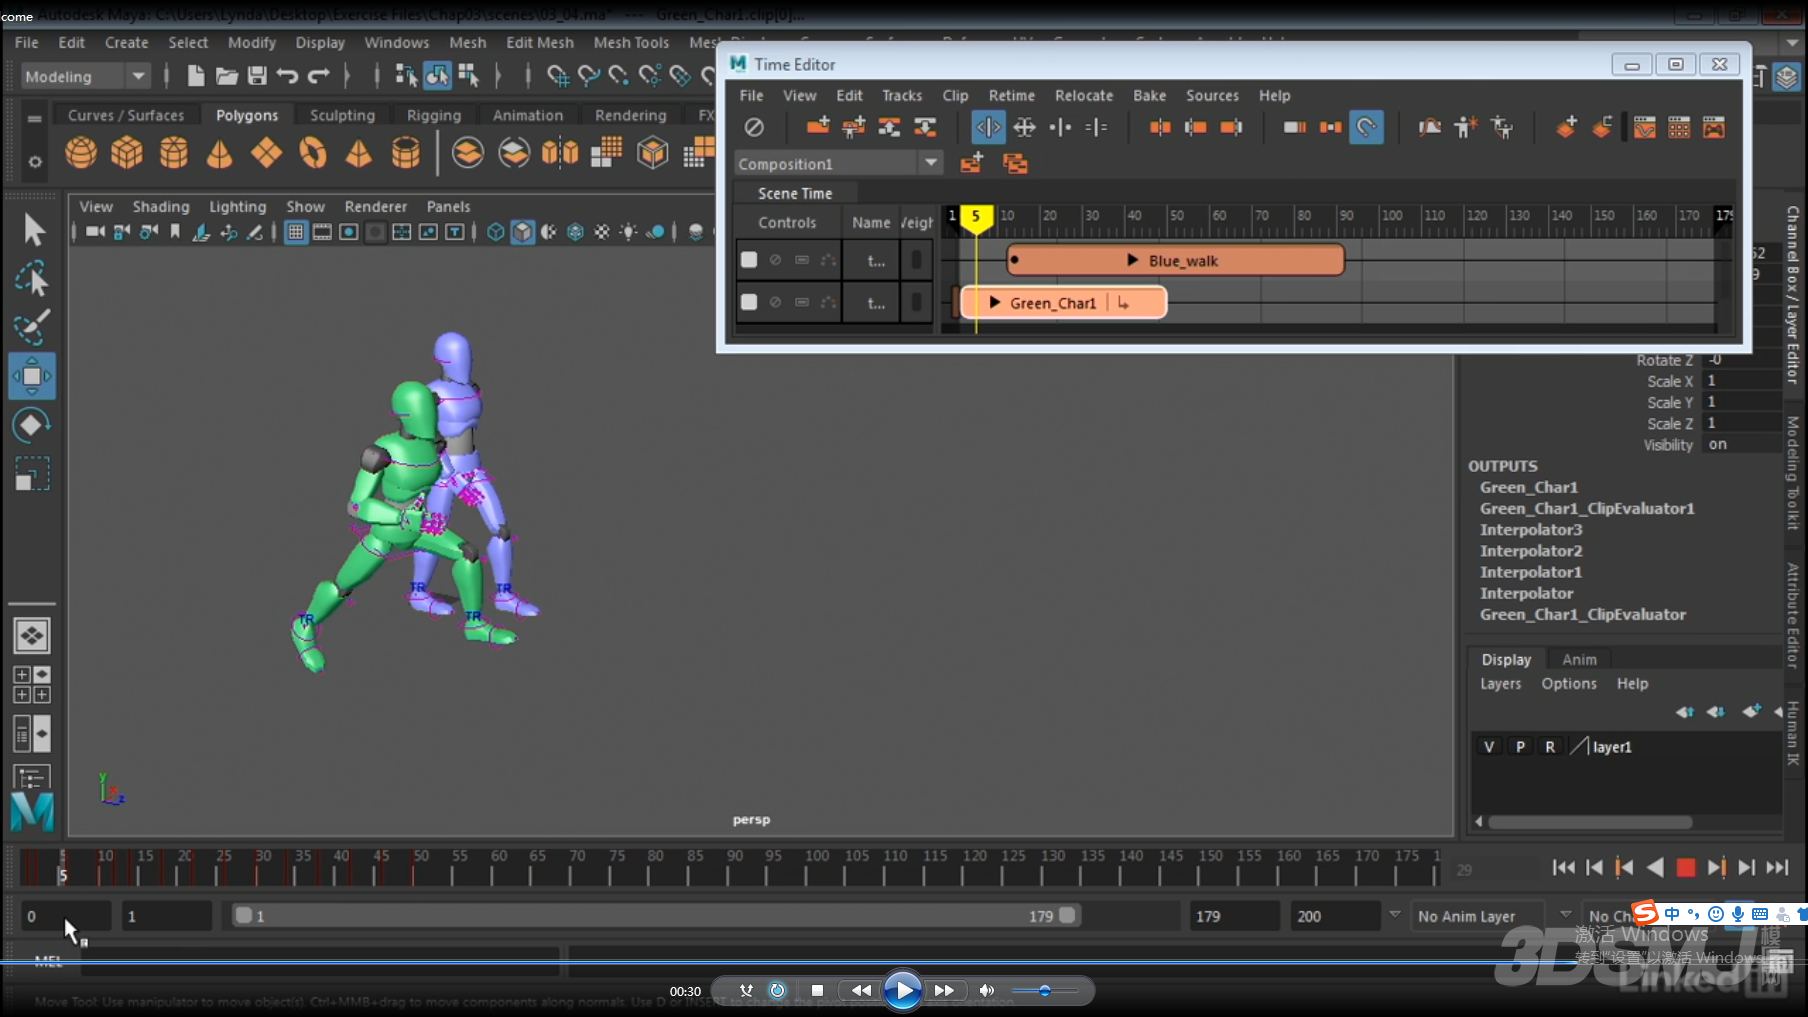Open the Bake menu in Time Editor
The width and height of the screenshot is (1808, 1017).
pyautogui.click(x=1149, y=95)
